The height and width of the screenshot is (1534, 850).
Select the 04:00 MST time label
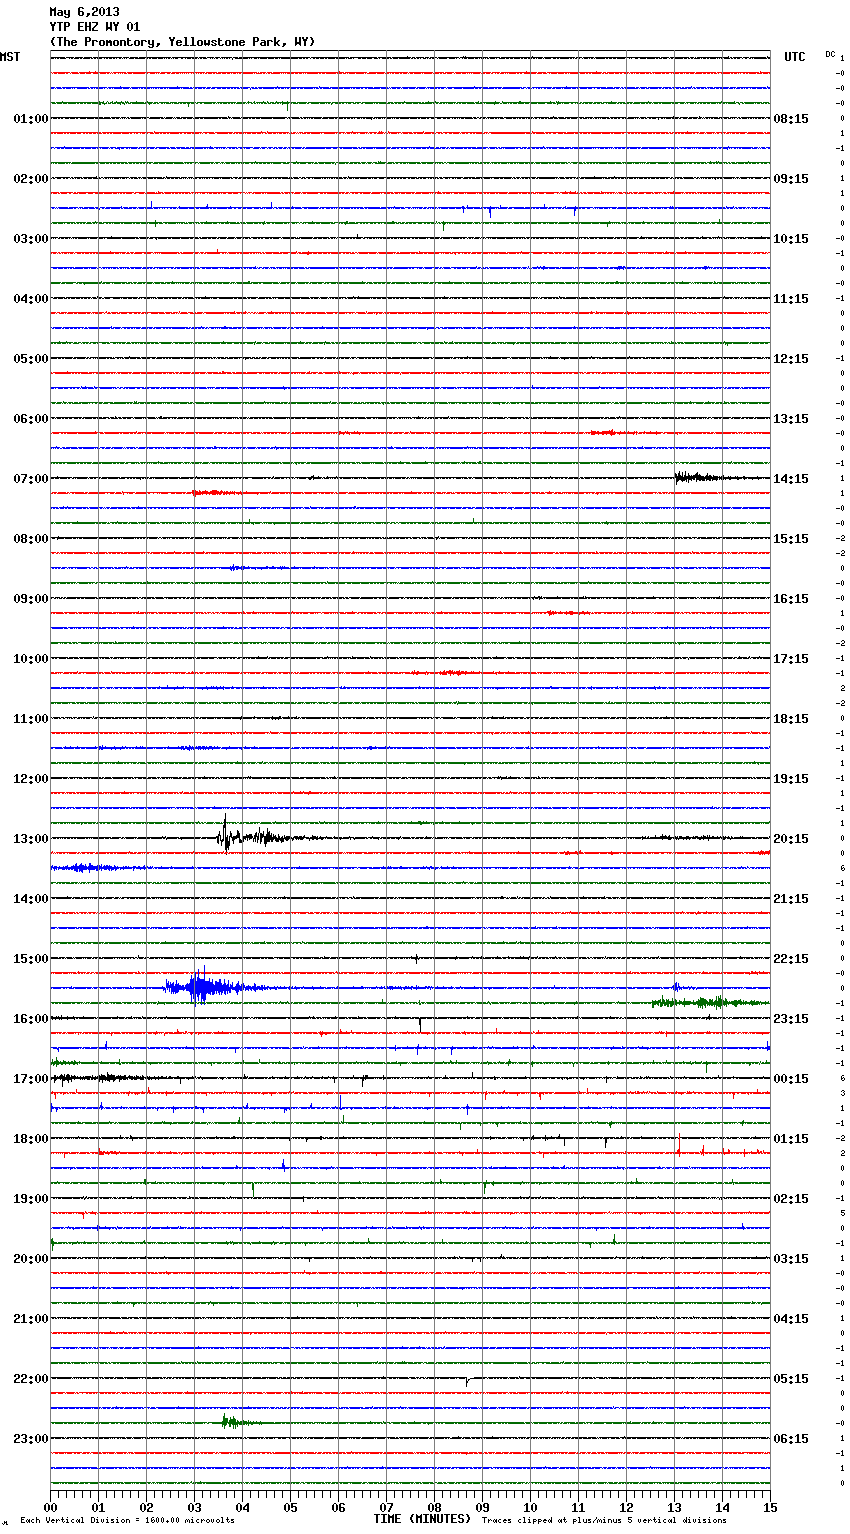pos(31,299)
